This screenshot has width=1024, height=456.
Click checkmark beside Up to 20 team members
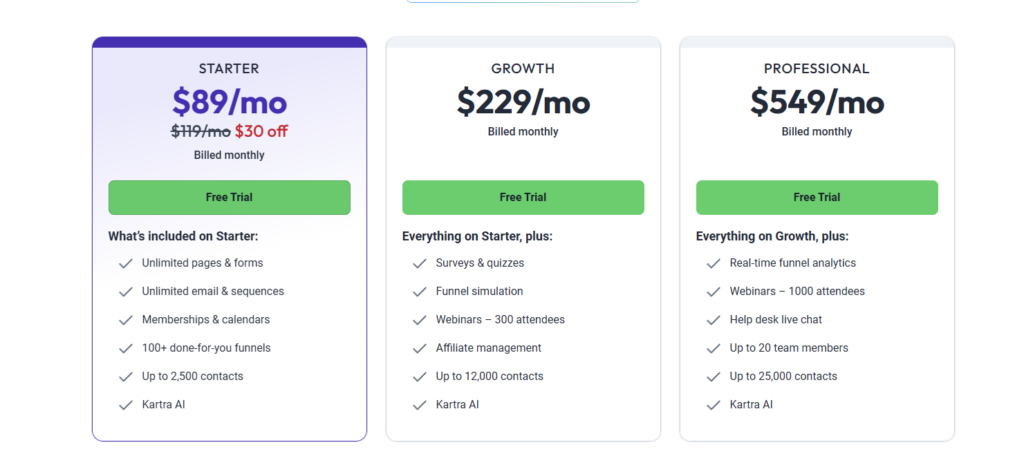(x=713, y=348)
